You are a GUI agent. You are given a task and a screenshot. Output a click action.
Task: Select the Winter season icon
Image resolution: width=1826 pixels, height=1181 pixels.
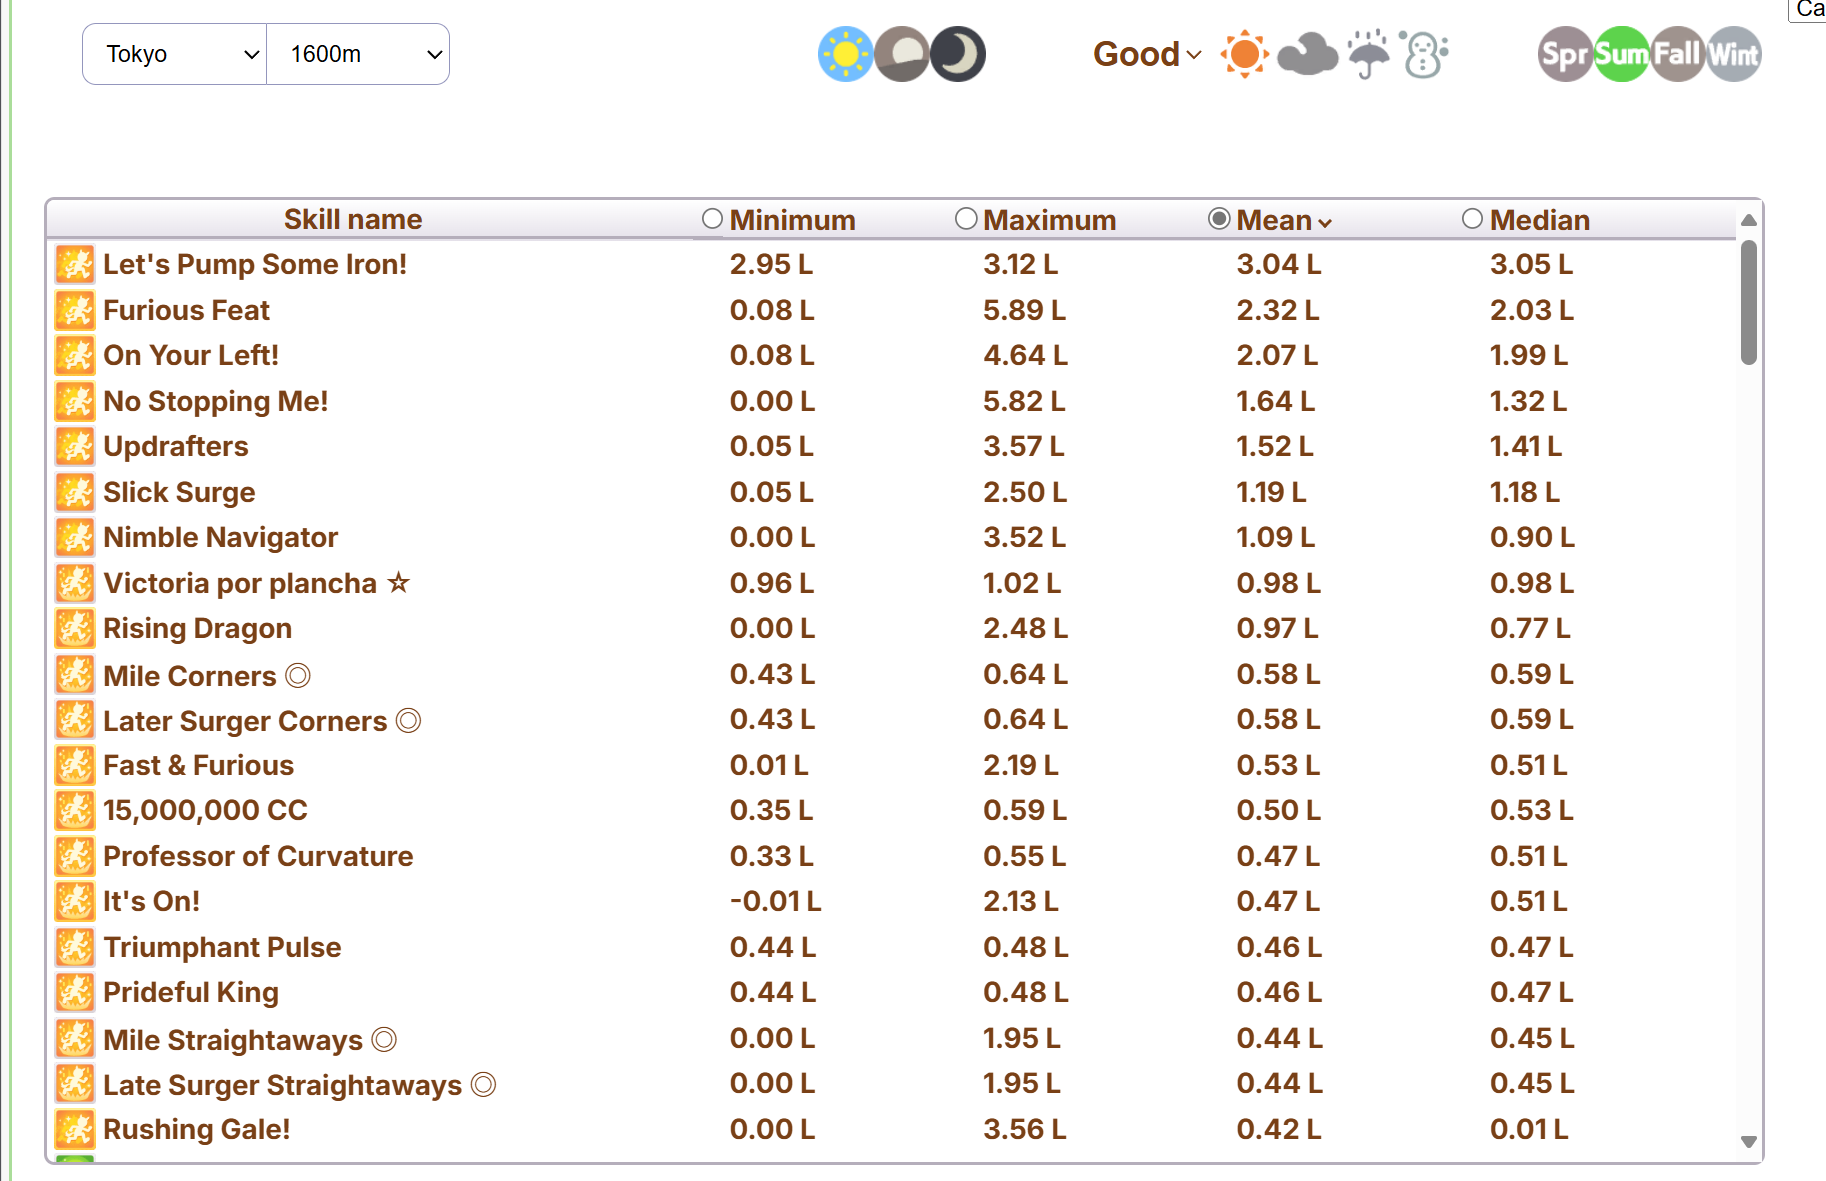[x=1734, y=54]
